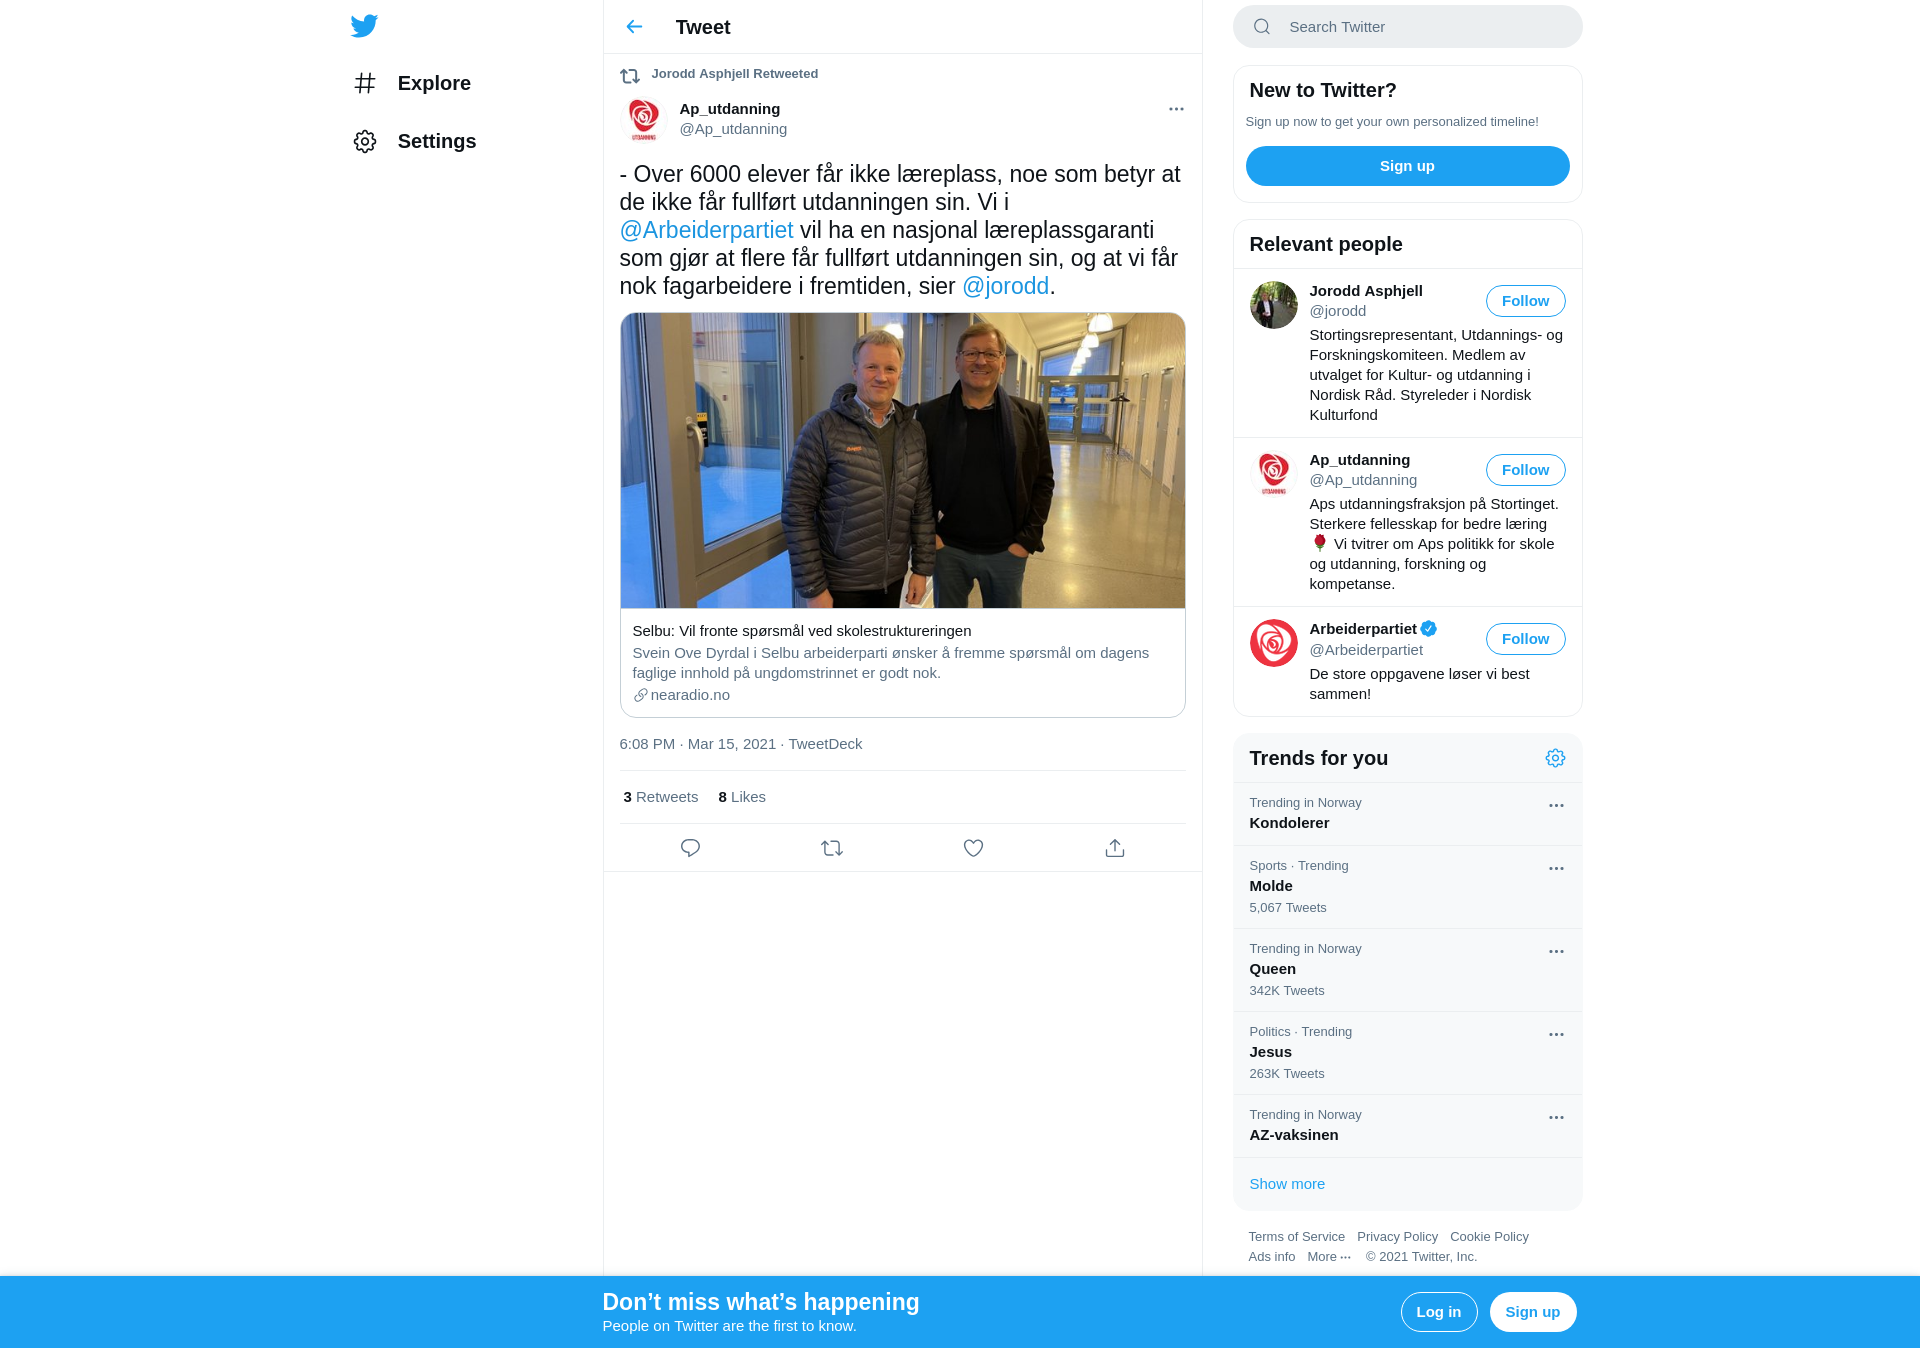Open Settings in the left sidebar

(x=414, y=141)
